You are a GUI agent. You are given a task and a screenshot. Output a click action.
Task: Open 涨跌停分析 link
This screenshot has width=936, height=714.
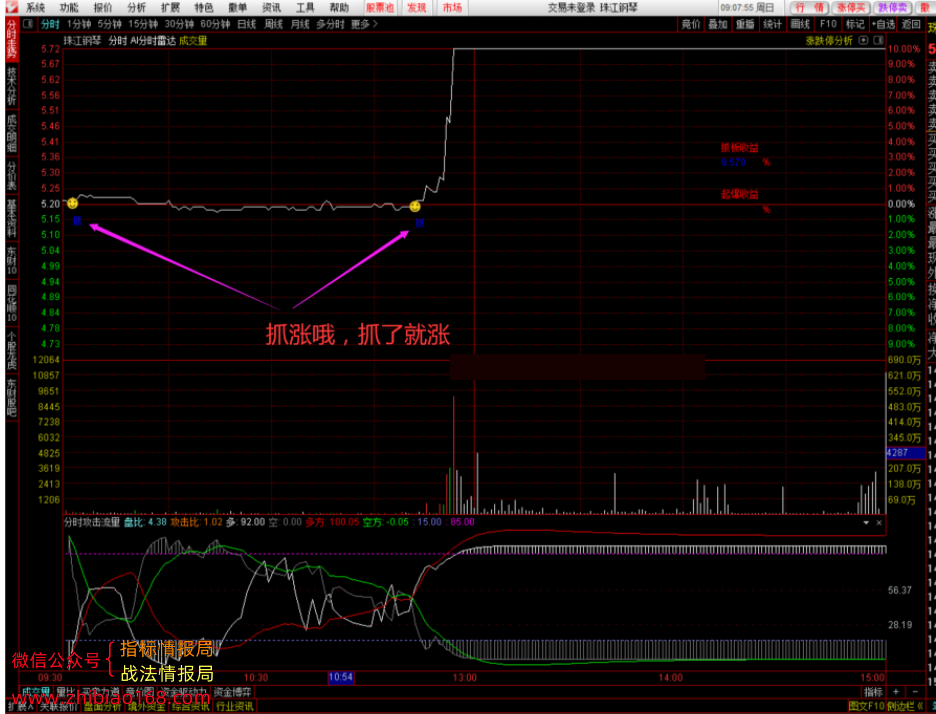[829, 41]
